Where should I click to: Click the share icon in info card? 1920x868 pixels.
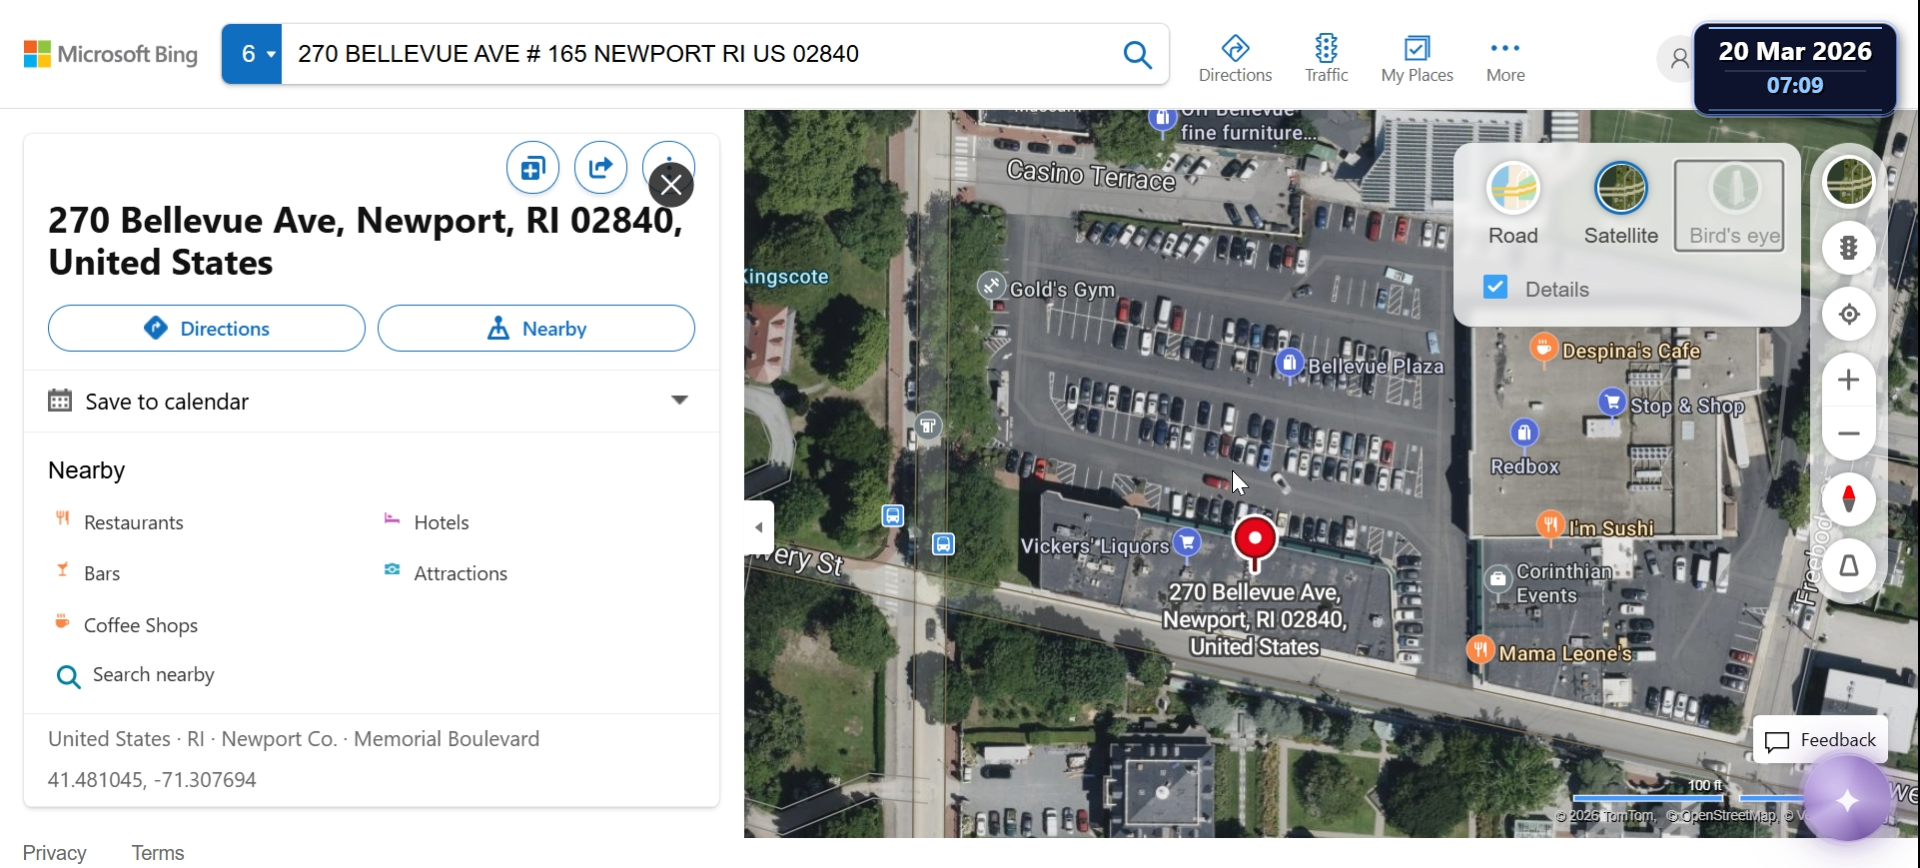tap(601, 167)
